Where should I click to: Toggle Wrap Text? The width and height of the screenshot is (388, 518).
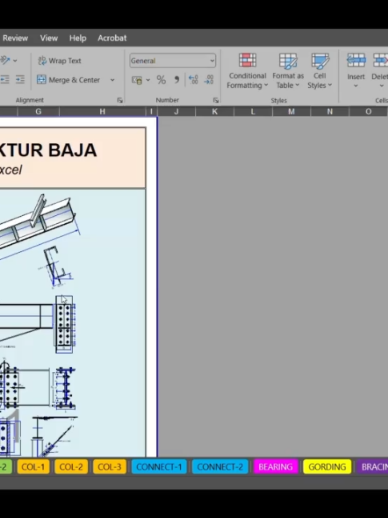tap(59, 61)
